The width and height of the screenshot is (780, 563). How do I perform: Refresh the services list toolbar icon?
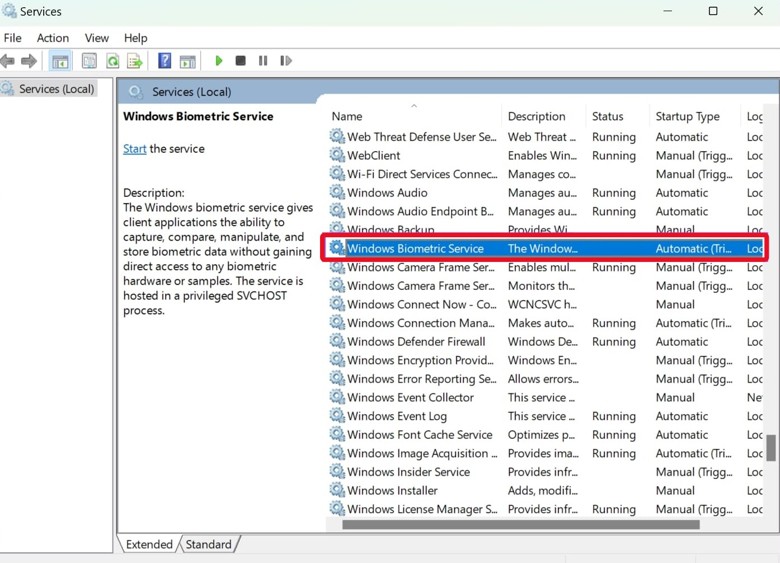pos(112,61)
